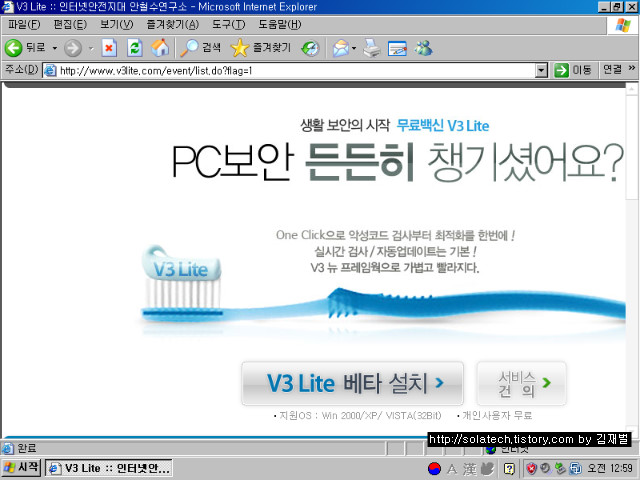Click the 연결 (Links) toolbar label
The image size is (640, 480).
pyautogui.click(x=612, y=69)
